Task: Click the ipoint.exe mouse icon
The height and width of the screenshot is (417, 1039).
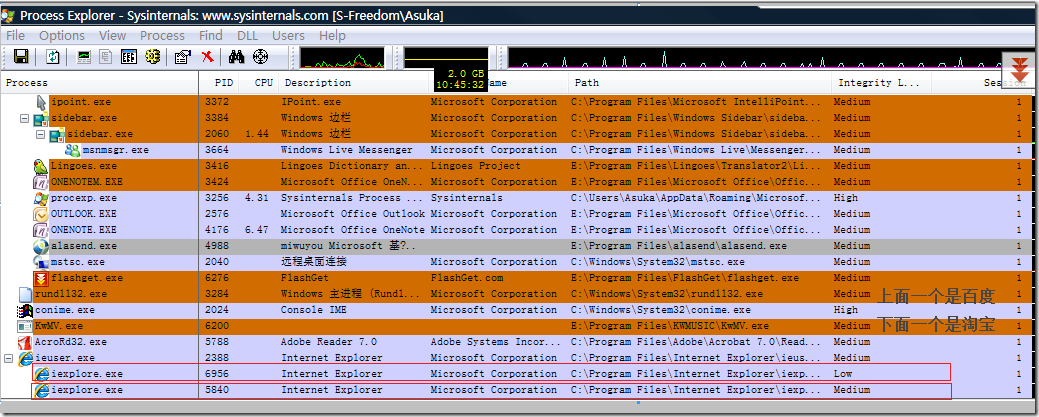Action: click(41, 102)
